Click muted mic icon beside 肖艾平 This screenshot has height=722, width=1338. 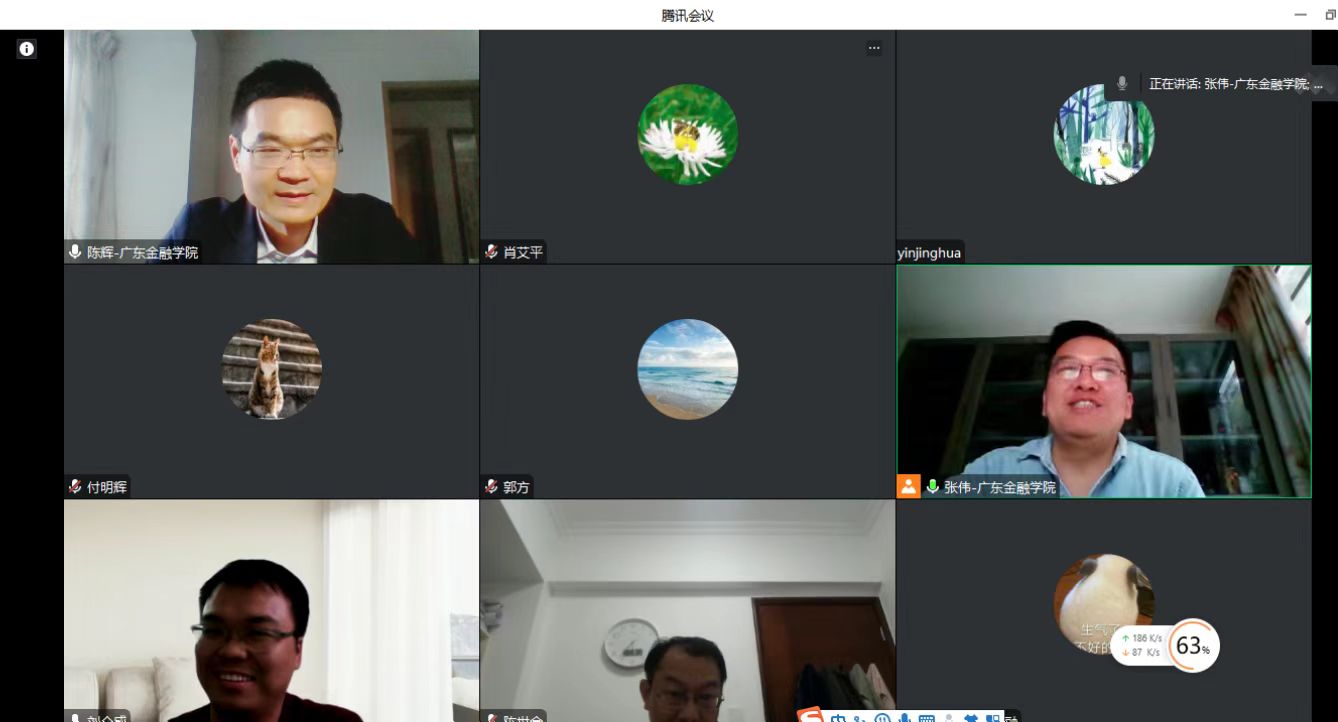(491, 252)
